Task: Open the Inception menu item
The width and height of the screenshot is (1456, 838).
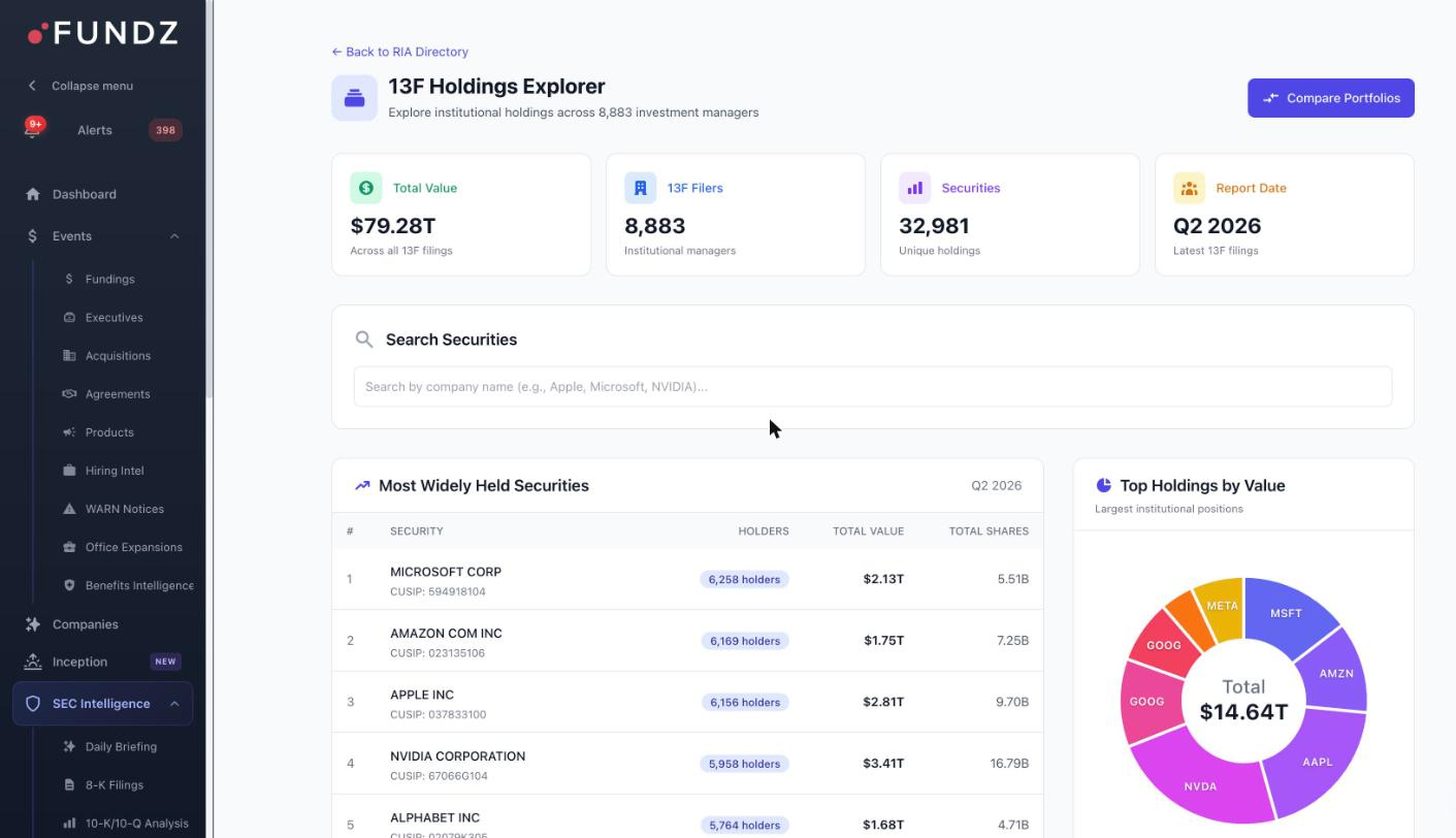Action: (x=103, y=662)
